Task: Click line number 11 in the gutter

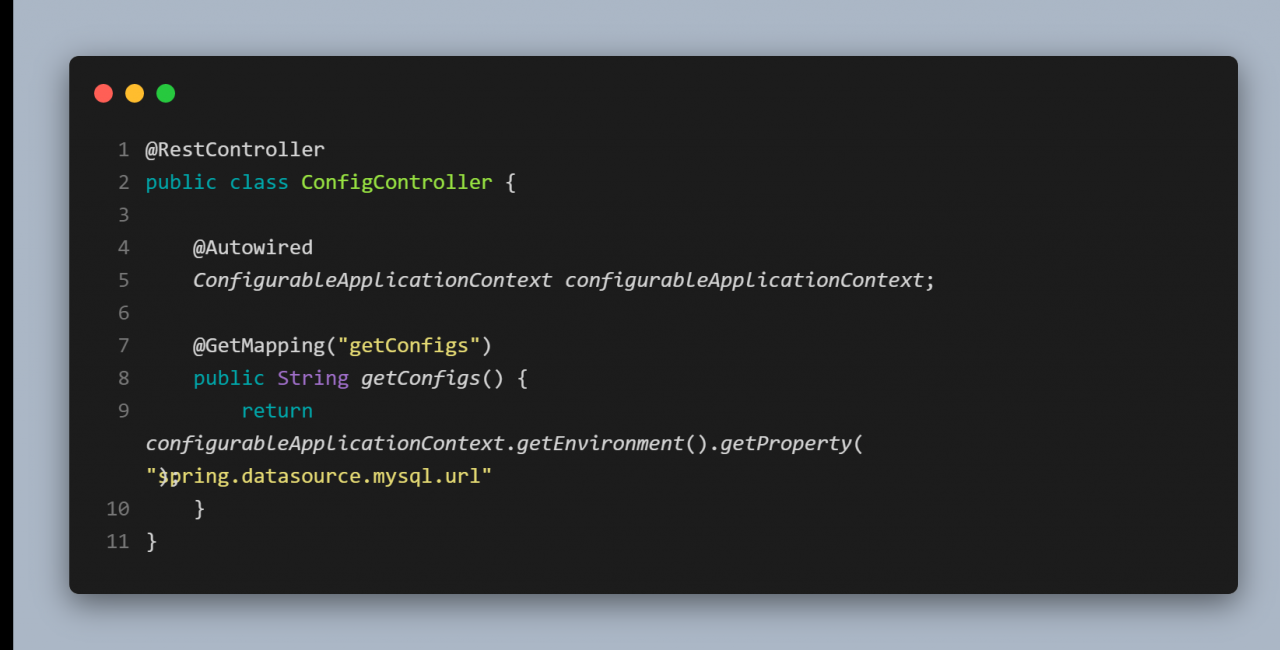Action: pos(118,541)
